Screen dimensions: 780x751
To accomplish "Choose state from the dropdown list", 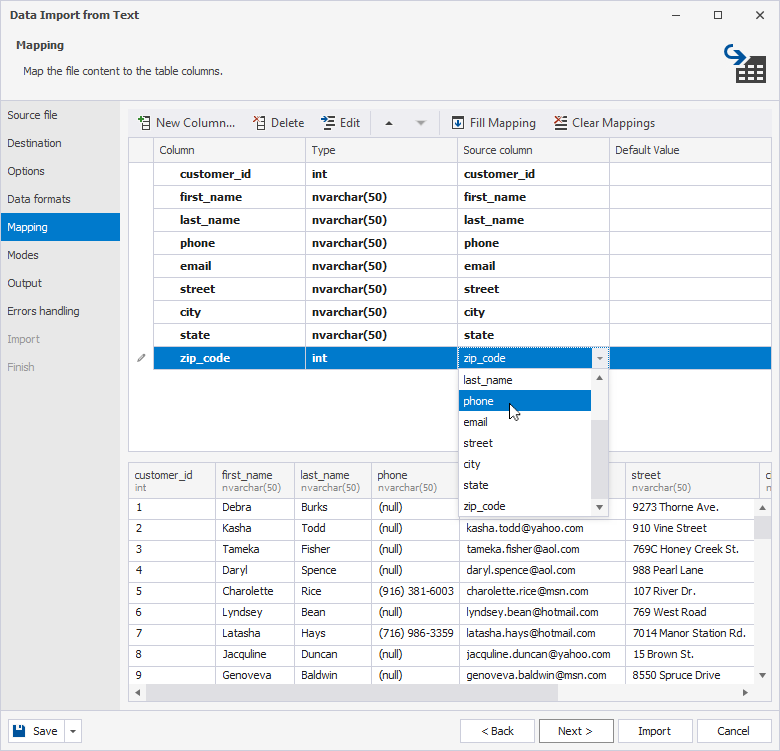I will (x=525, y=485).
